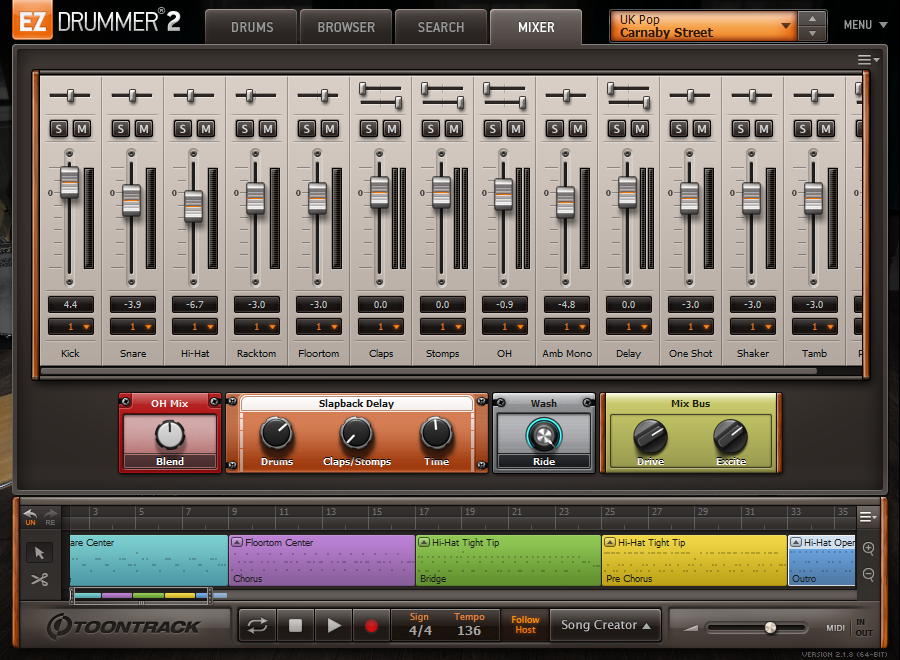This screenshot has width=900, height=660.
Task: Switch to the SEARCH tab
Action: click(x=441, y=27)
